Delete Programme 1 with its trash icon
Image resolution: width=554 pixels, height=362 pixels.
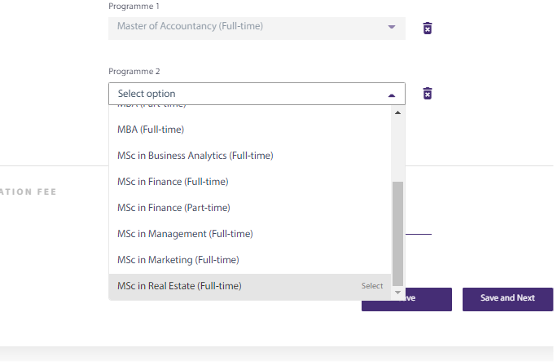click(427, 28)
